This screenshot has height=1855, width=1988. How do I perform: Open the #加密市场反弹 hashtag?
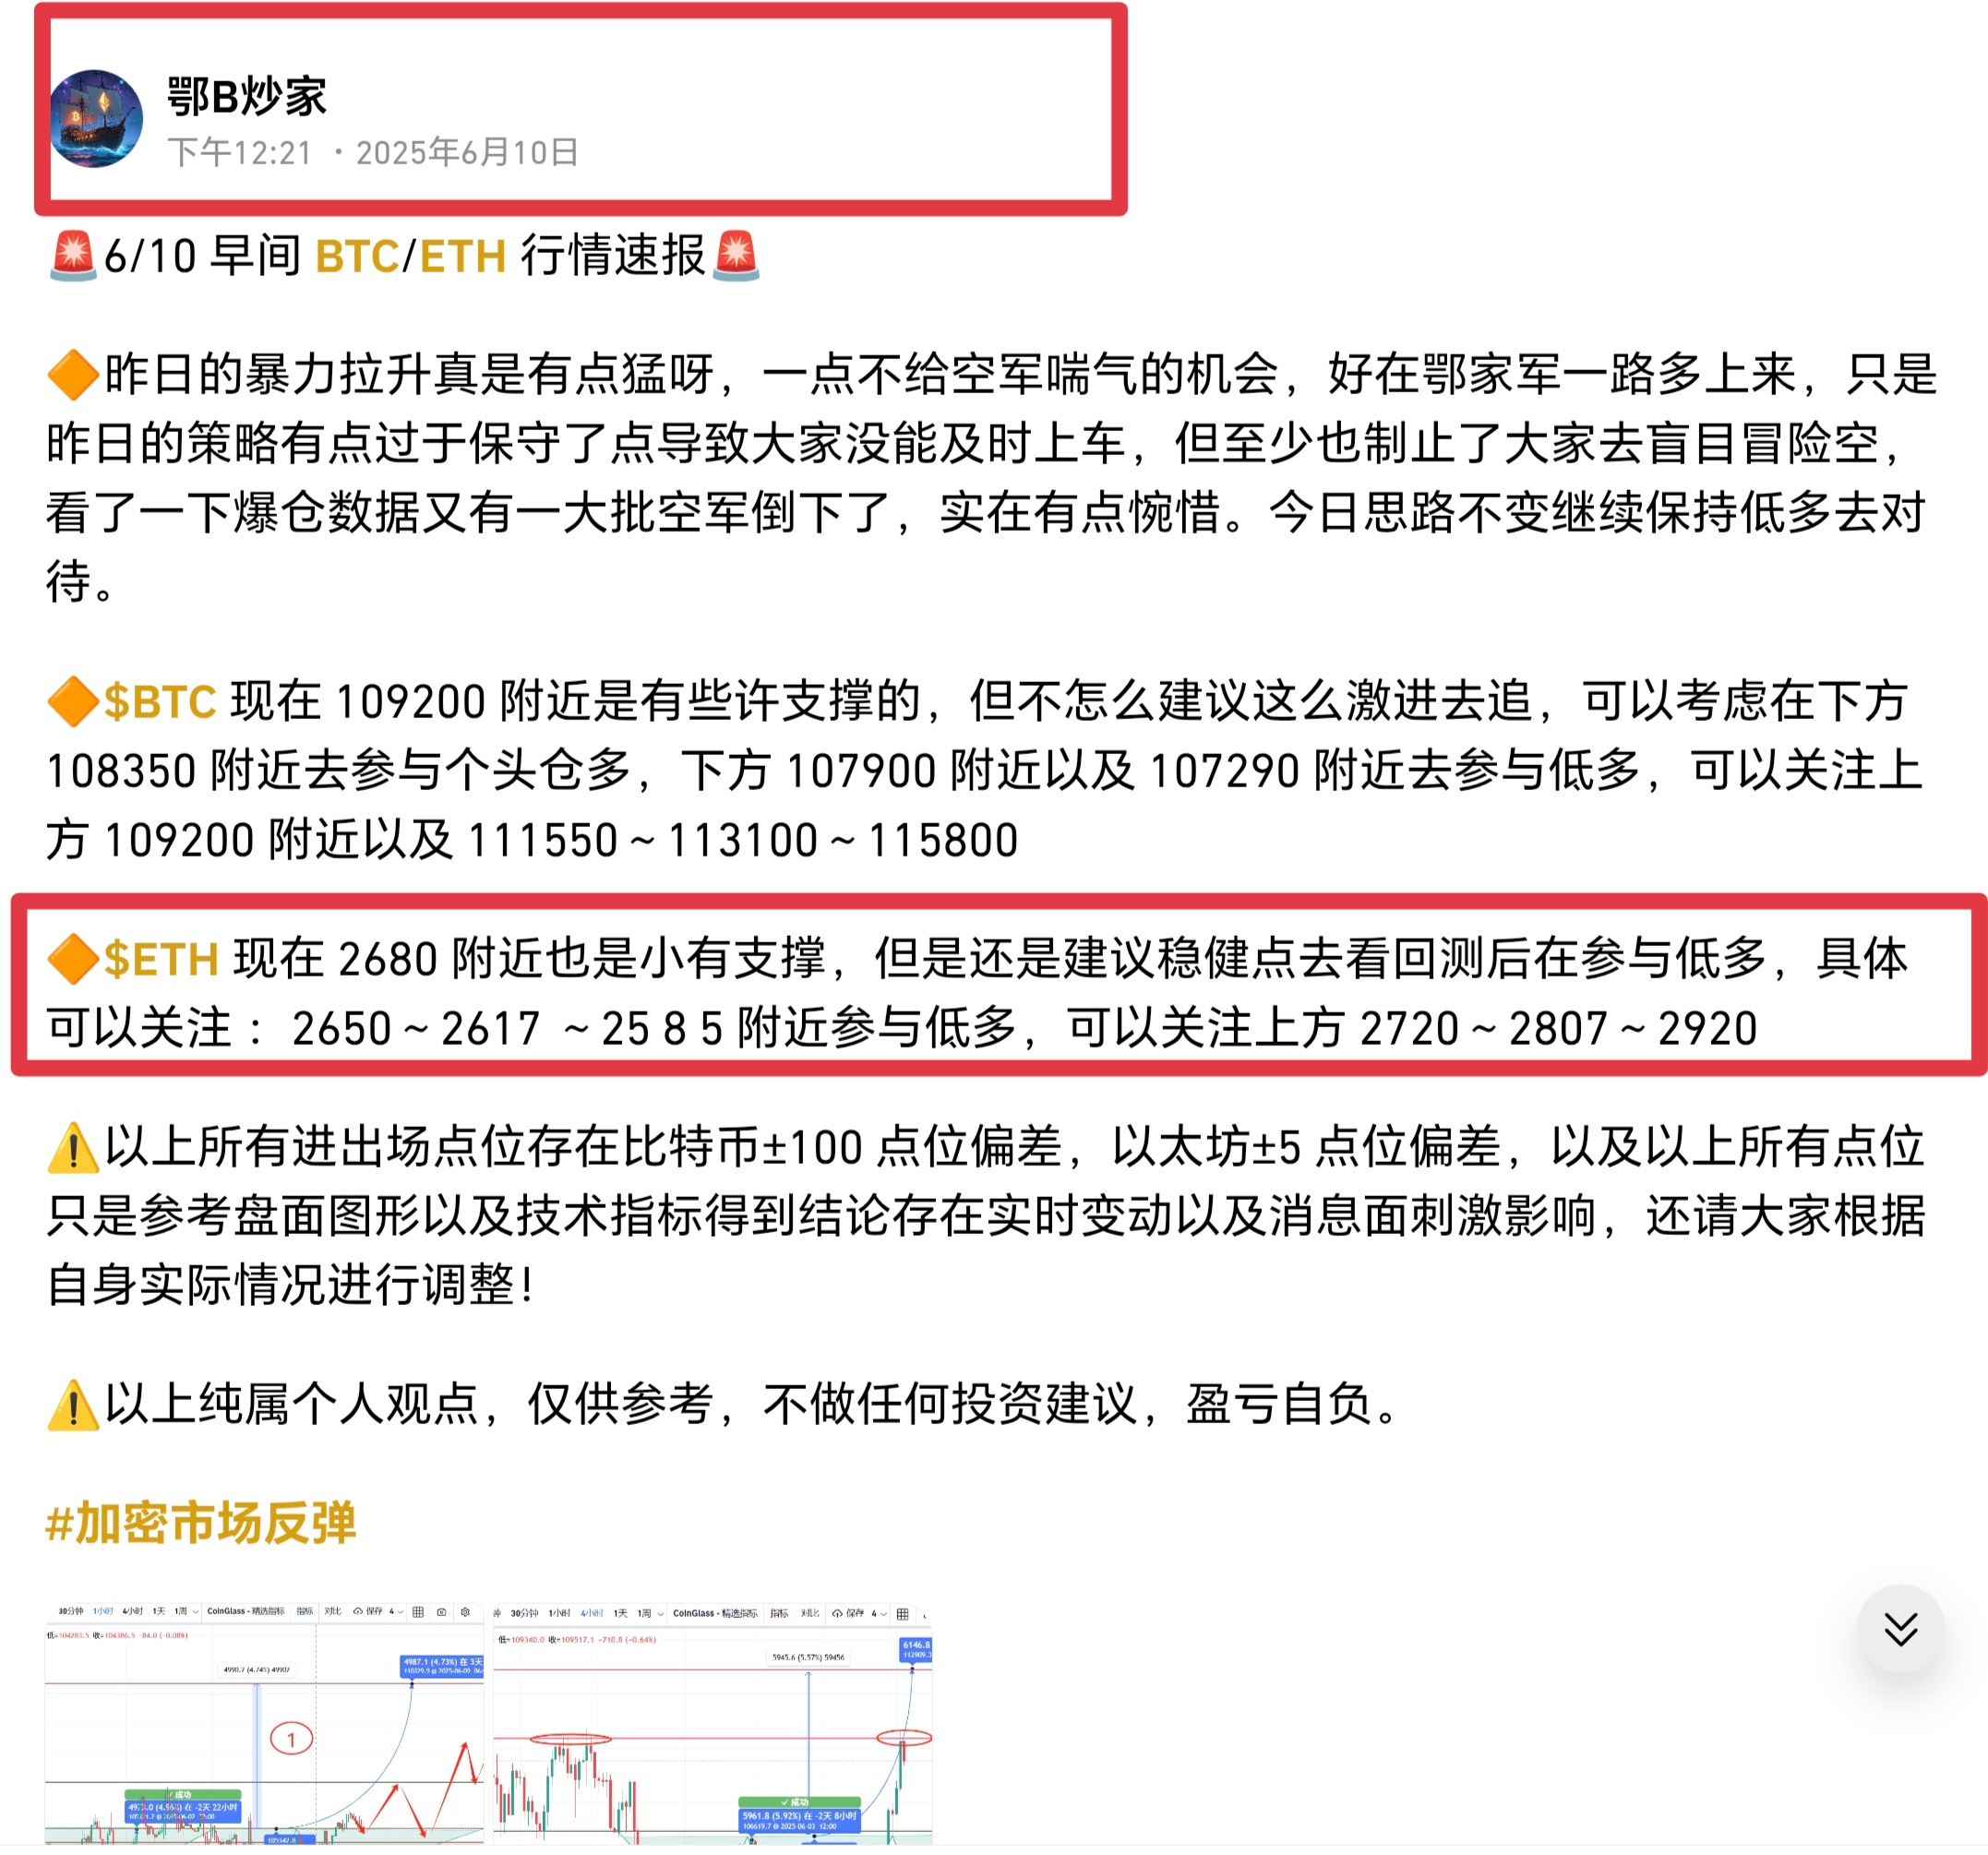pyautogui.click(x=201, y=1523)
